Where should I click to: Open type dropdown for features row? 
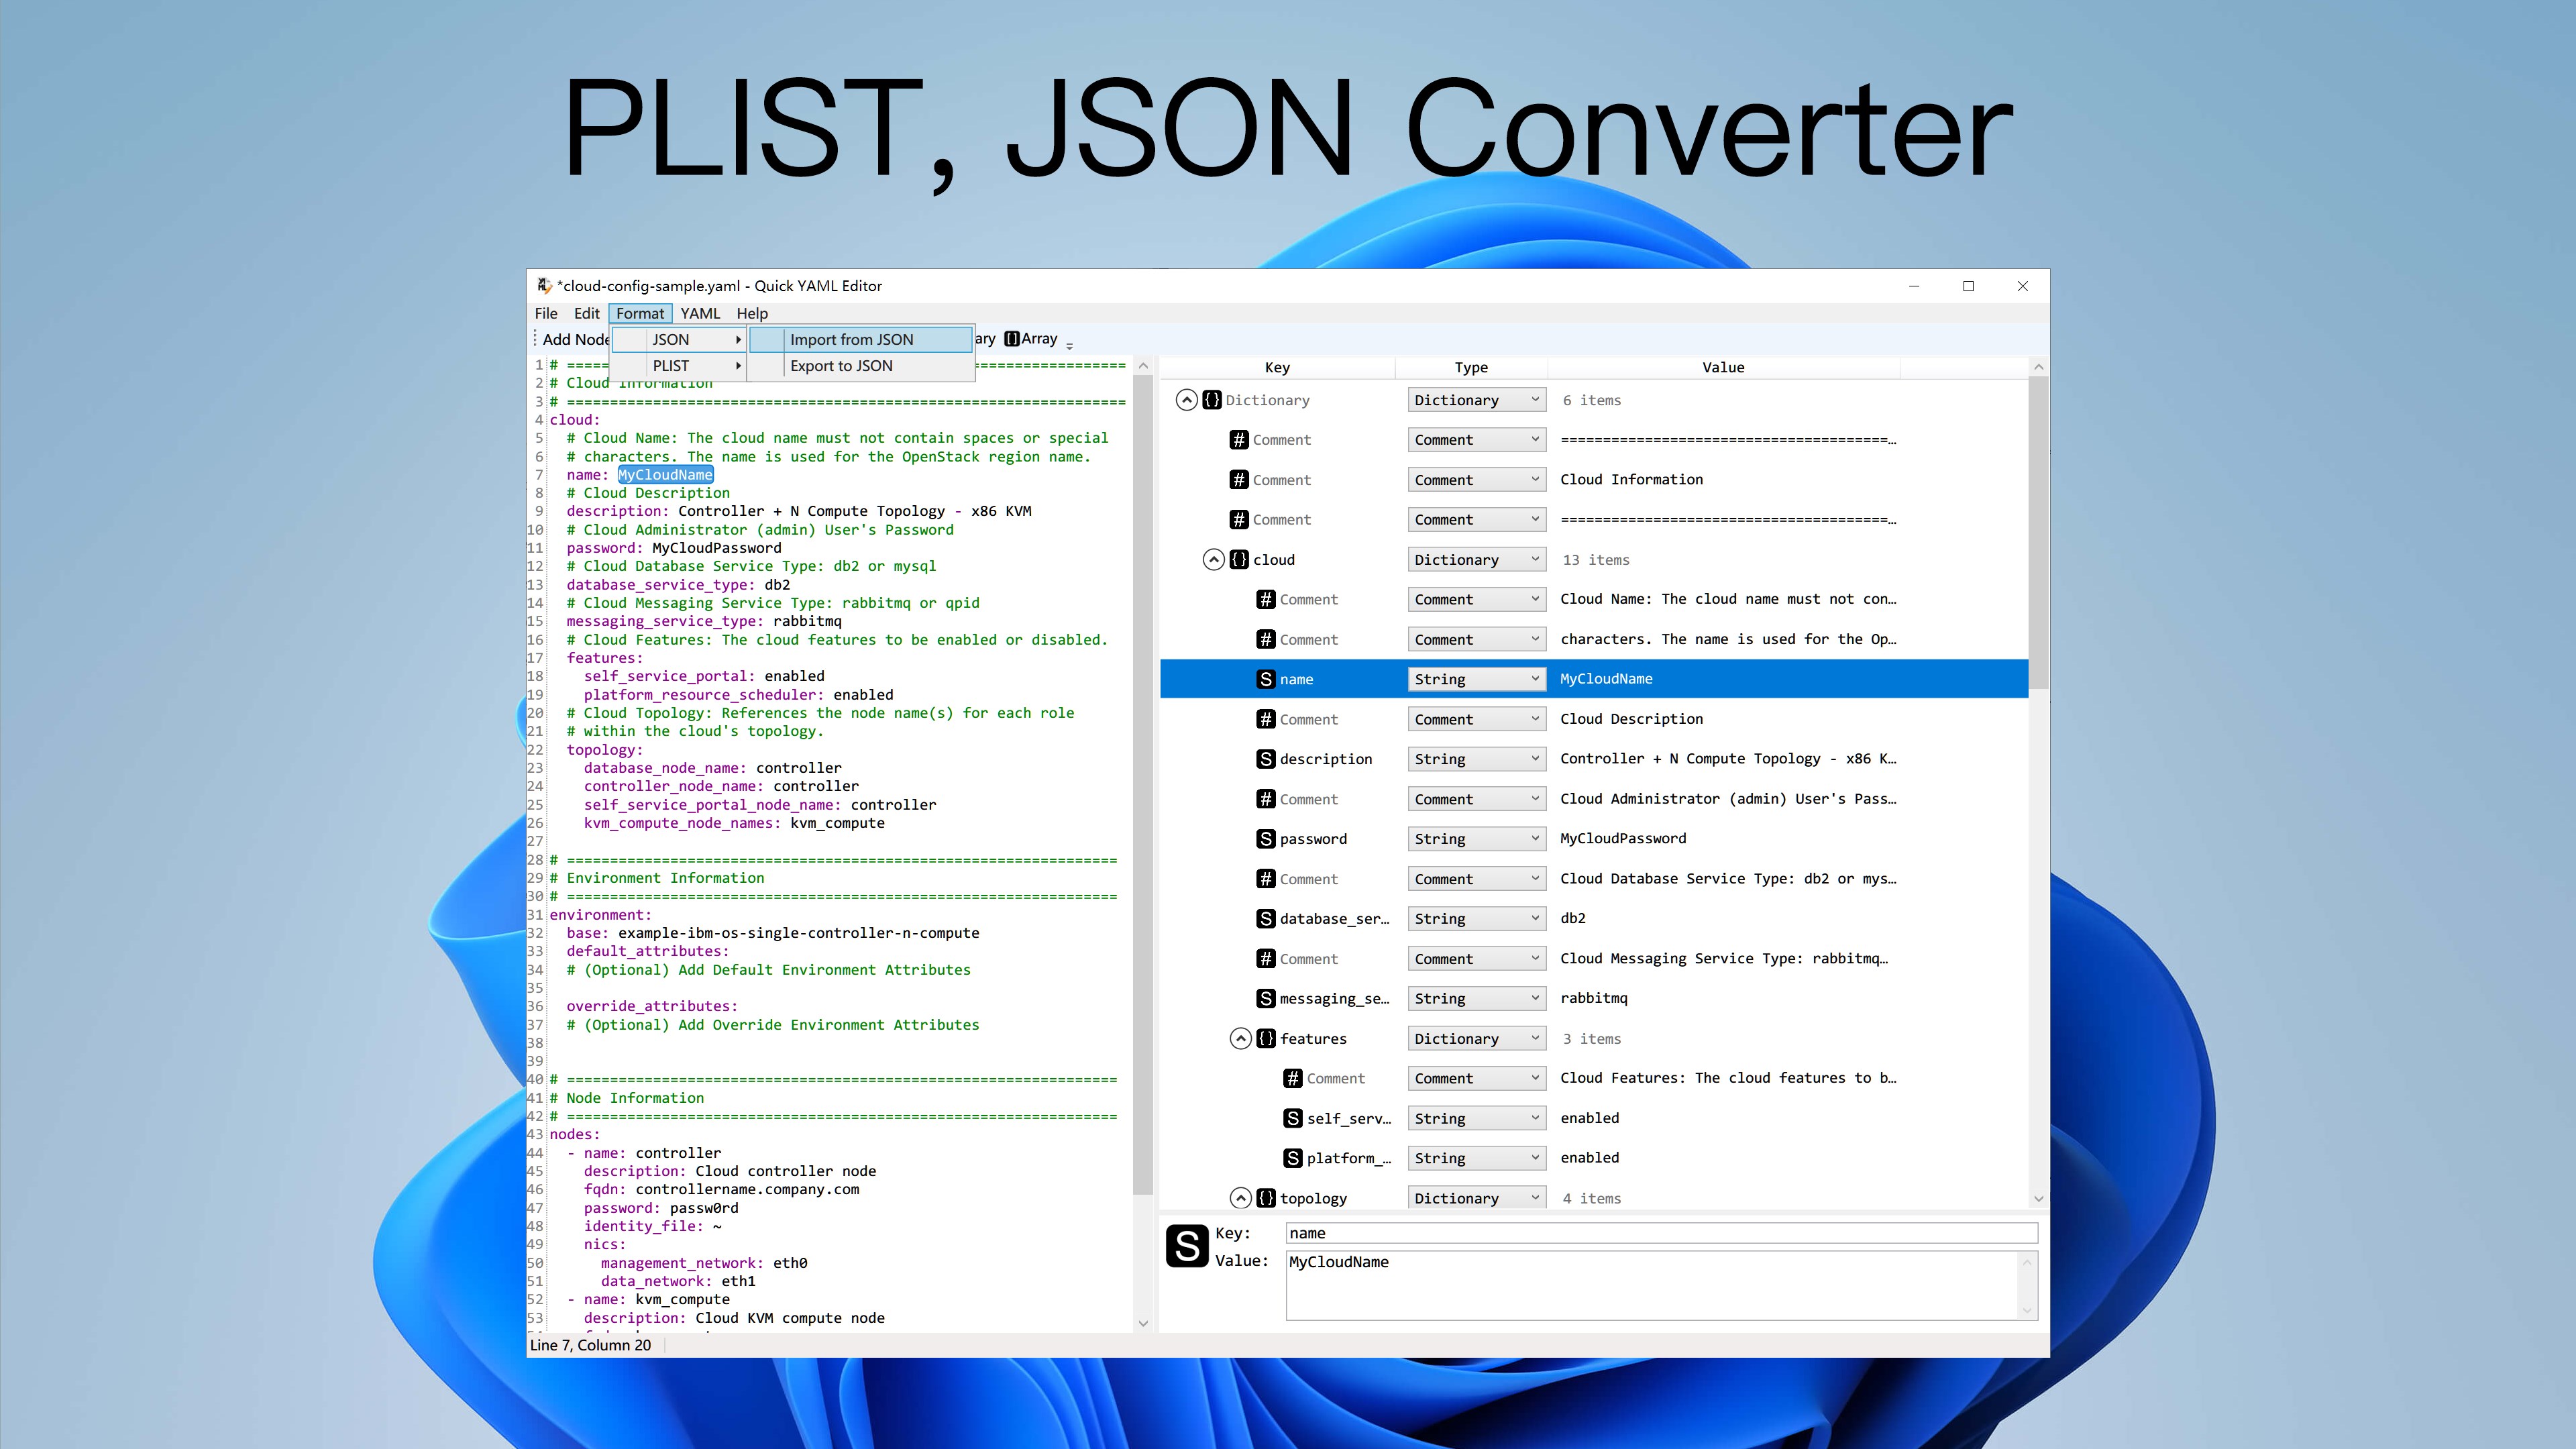click(x=1475, y=1039)
